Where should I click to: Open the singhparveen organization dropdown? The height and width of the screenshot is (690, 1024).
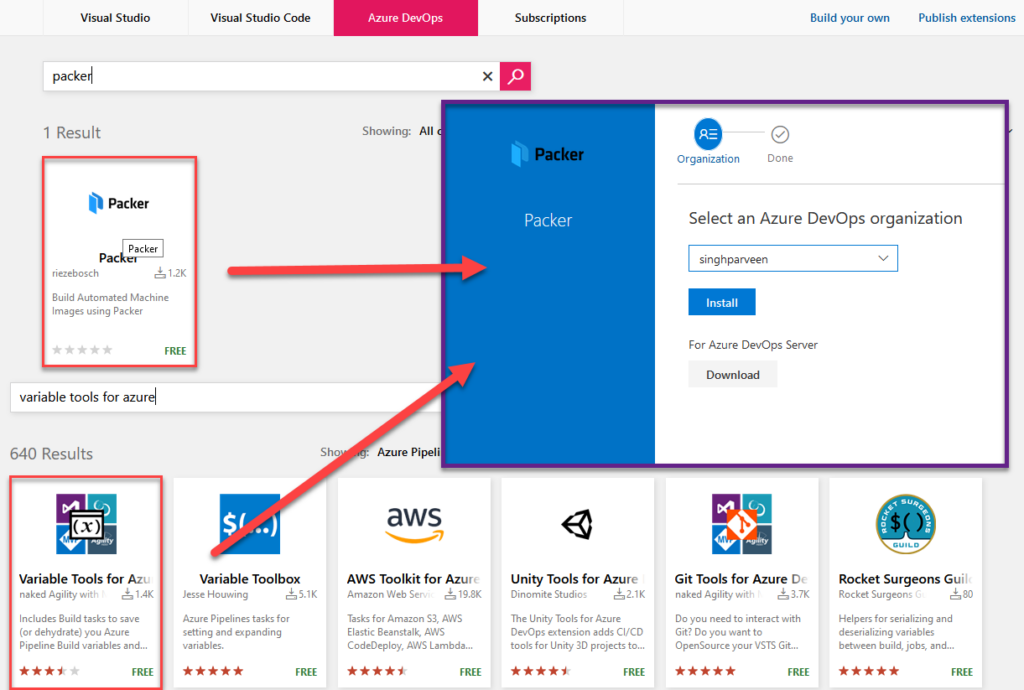[792, 257]
